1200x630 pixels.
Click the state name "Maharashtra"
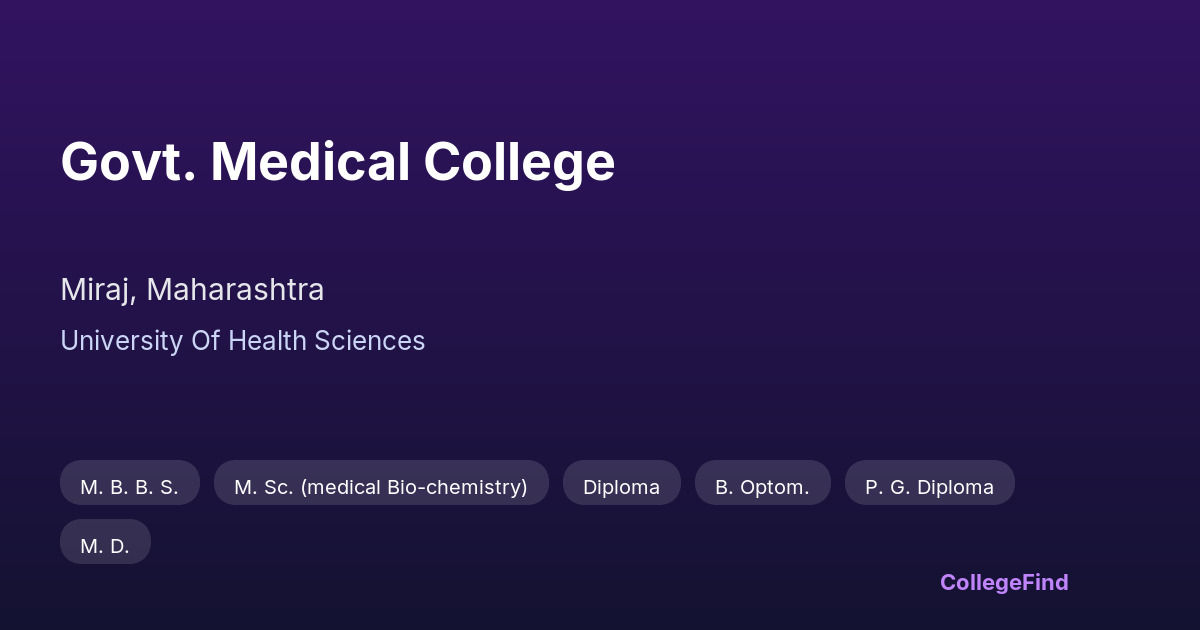[x=235, y=290]
